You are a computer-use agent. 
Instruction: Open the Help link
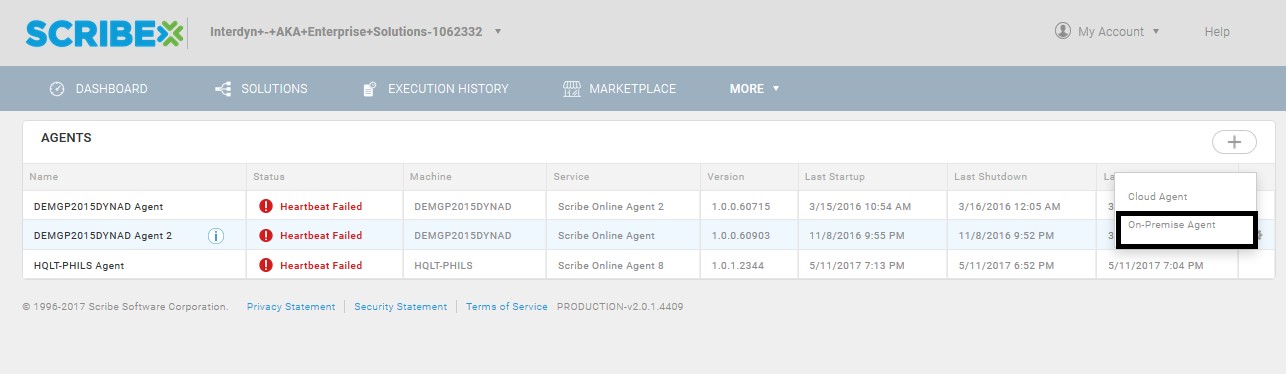[1217, 32]
